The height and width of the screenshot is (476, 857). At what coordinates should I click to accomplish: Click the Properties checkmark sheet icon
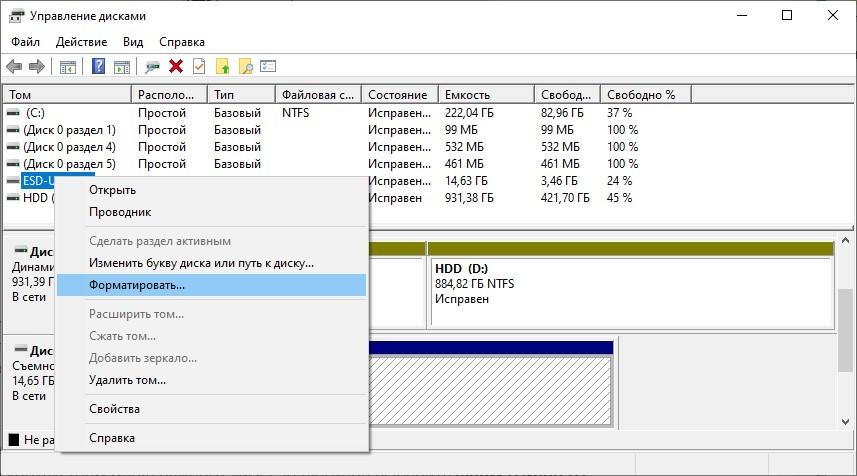click(199, 67)
